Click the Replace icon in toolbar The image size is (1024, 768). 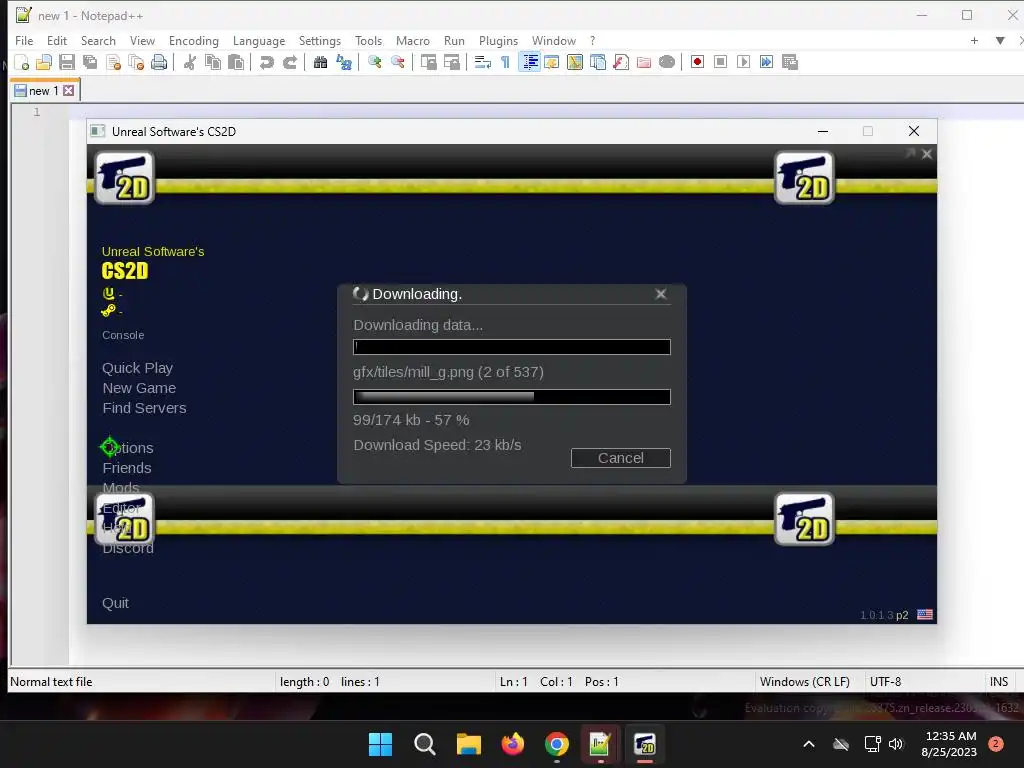(x=344, y=62)
